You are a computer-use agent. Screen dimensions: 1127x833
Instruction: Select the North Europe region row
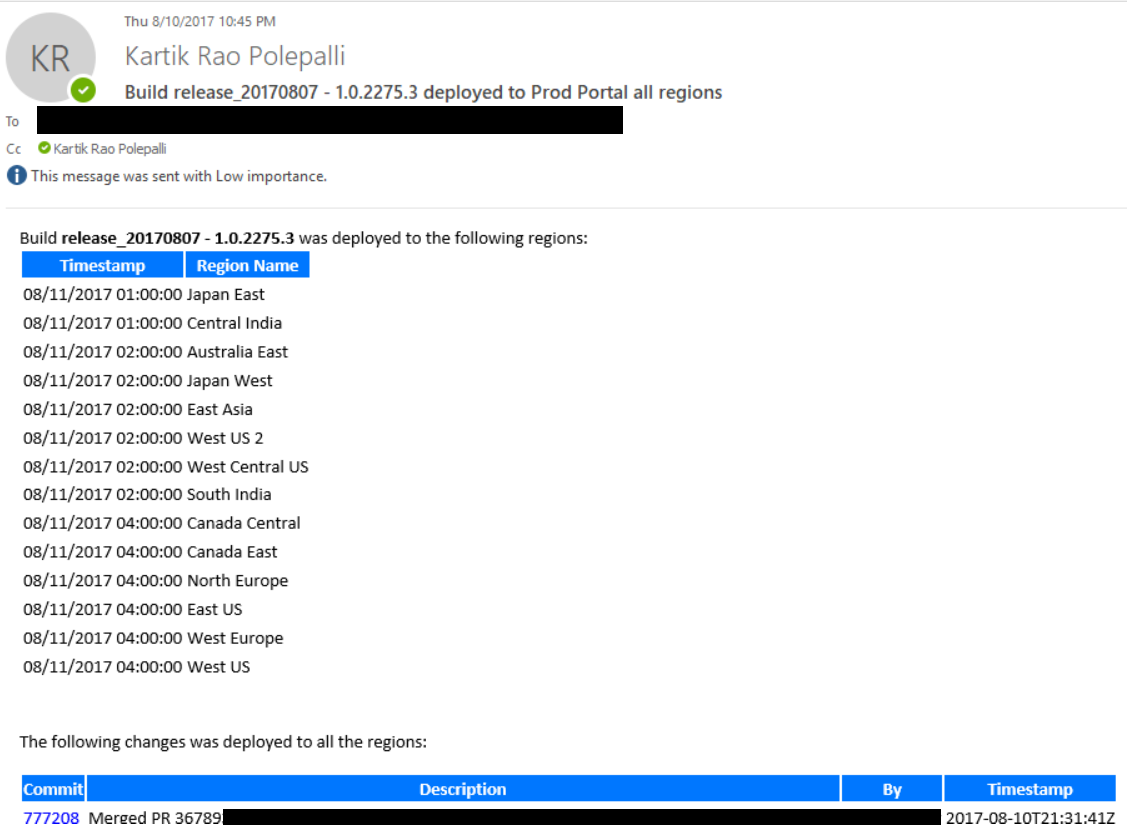pos(155,581)
